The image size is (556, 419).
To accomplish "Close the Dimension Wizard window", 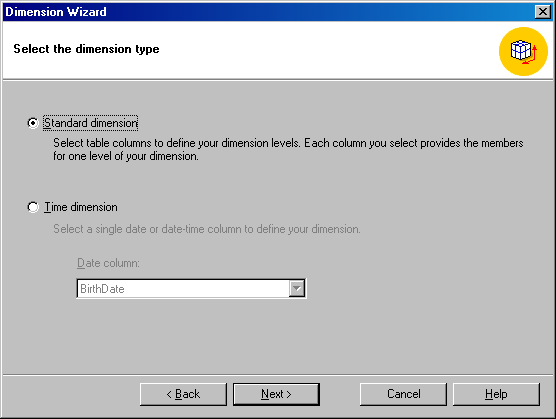I will [543, 12].
